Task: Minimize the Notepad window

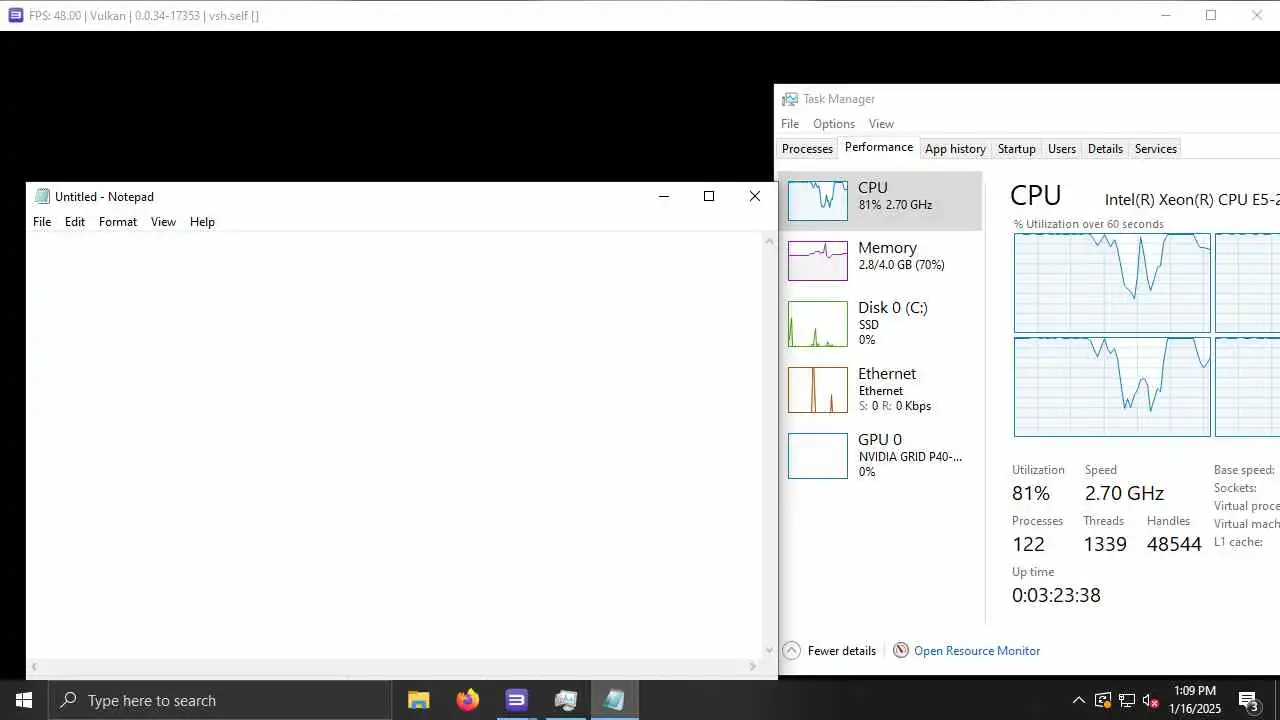Action: click(x=663, y=196)
